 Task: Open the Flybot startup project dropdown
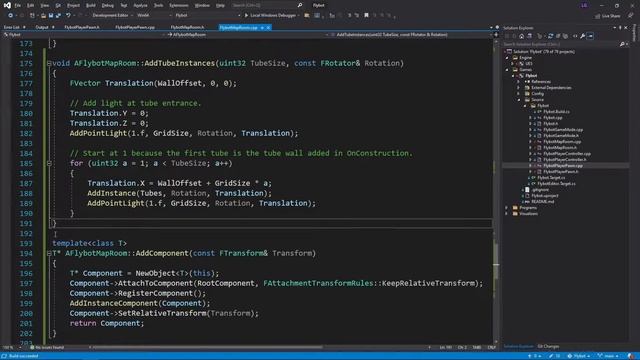208,16
